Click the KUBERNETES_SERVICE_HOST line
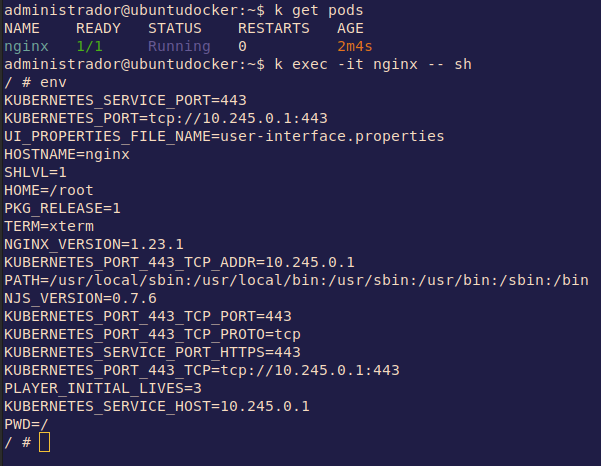The height and width of the screenshot is (466, 601). click(x=157, y=406)
